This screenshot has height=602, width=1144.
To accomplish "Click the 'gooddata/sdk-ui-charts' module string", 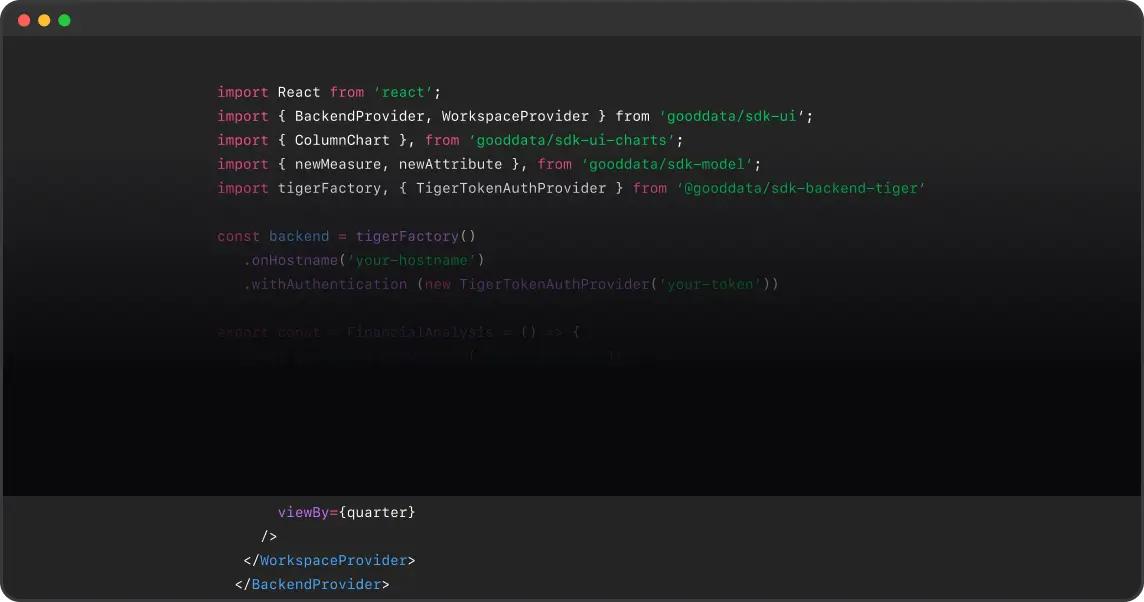I will point(572,140).
